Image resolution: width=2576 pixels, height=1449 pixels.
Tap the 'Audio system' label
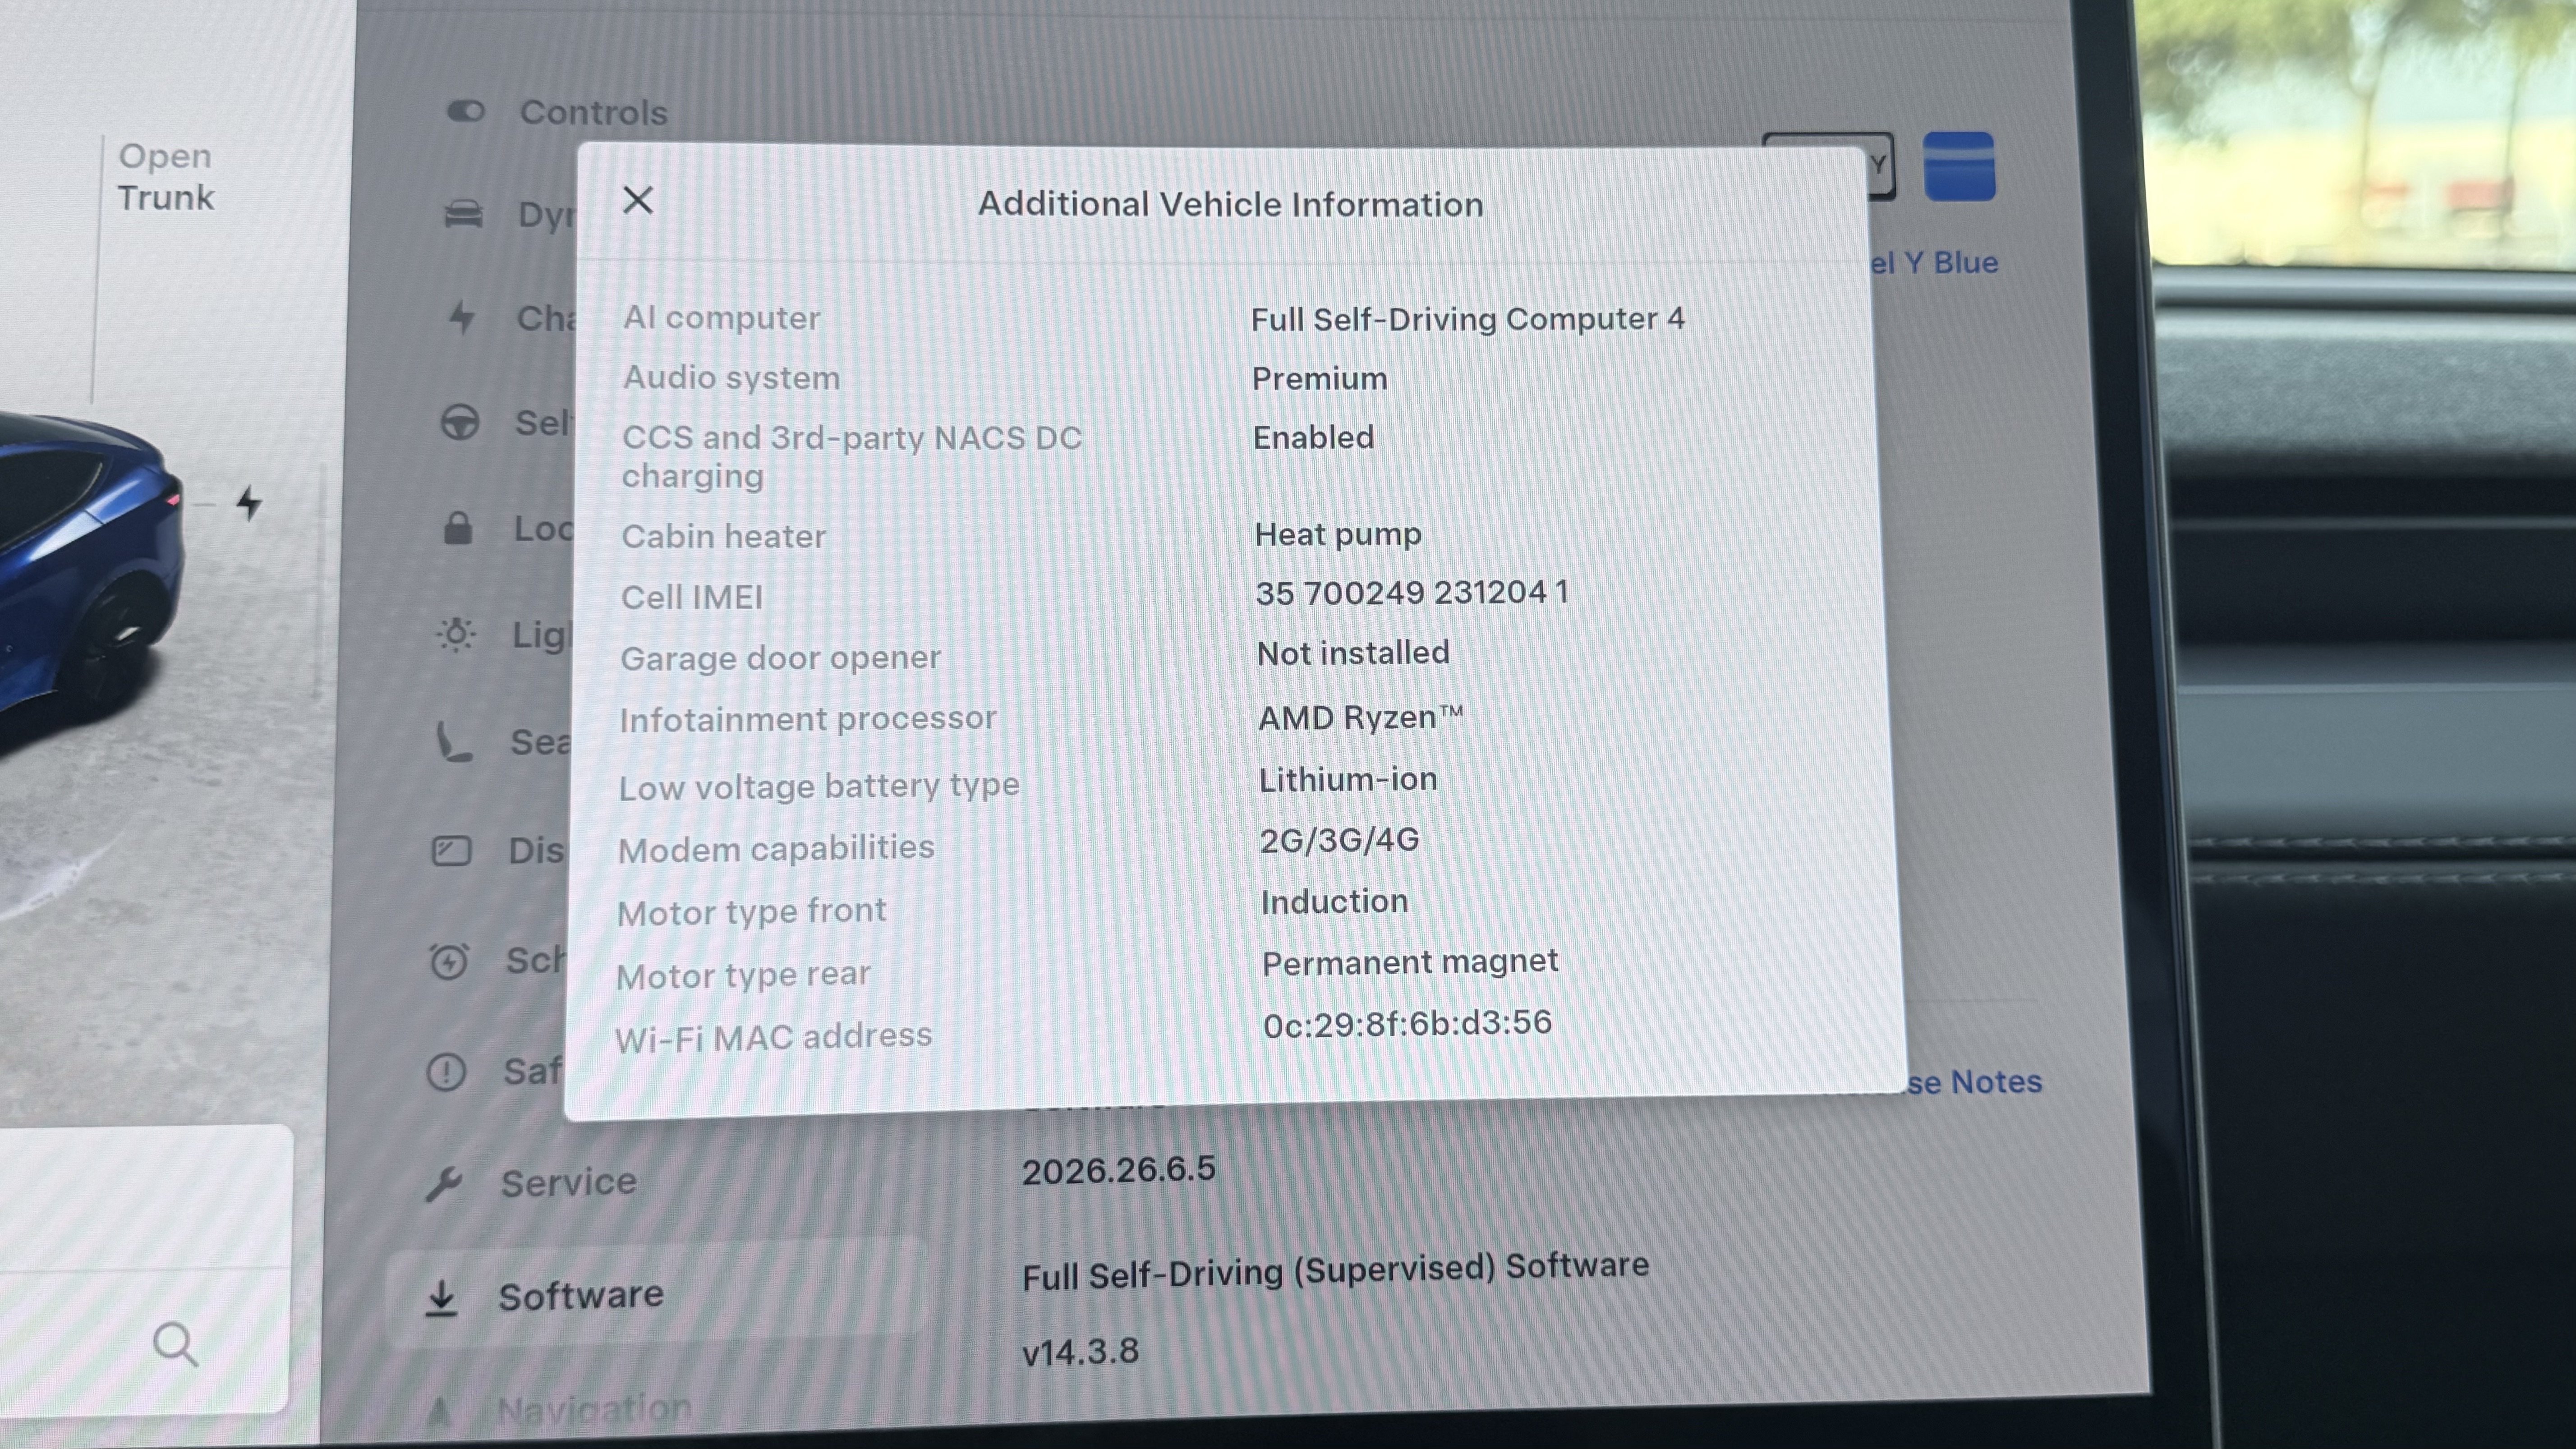[731, 378]
